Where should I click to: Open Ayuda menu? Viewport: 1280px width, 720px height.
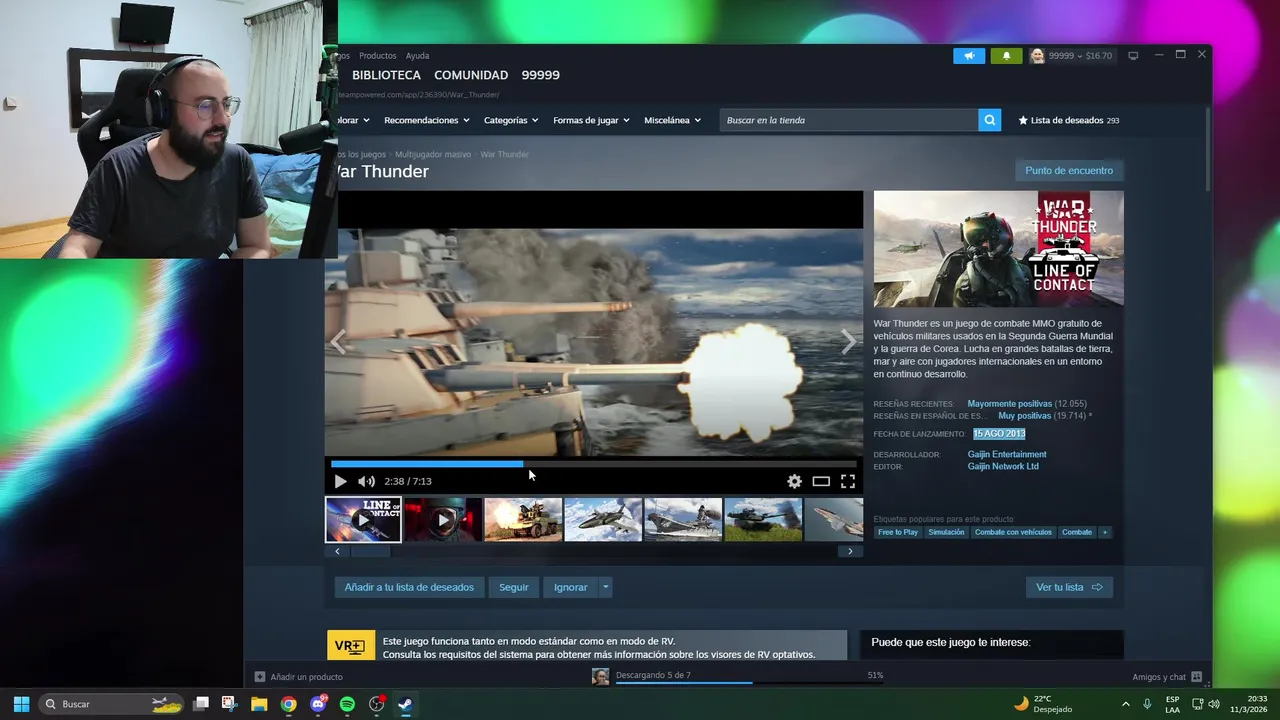click(417, 56)
